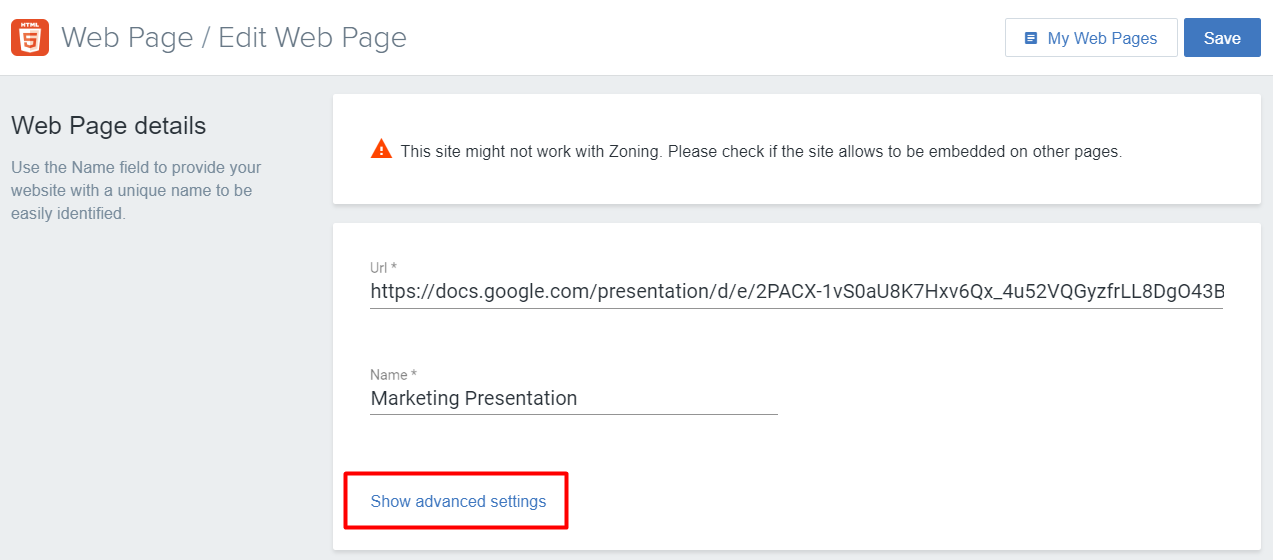Image resolution: width=1273 pixels, height=560 pixels.
Task: Click the list icon inside My Web Pages
Action: click(1031, 38)
